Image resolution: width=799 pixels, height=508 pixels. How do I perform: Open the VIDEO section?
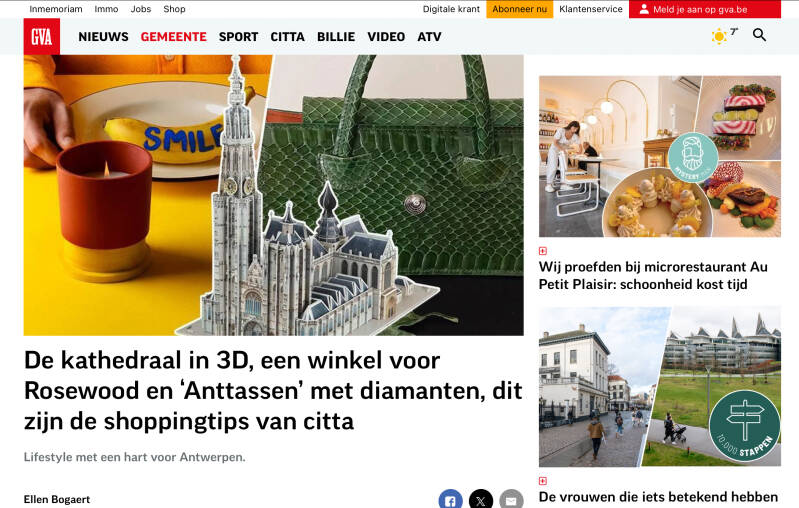click(386, 37)
